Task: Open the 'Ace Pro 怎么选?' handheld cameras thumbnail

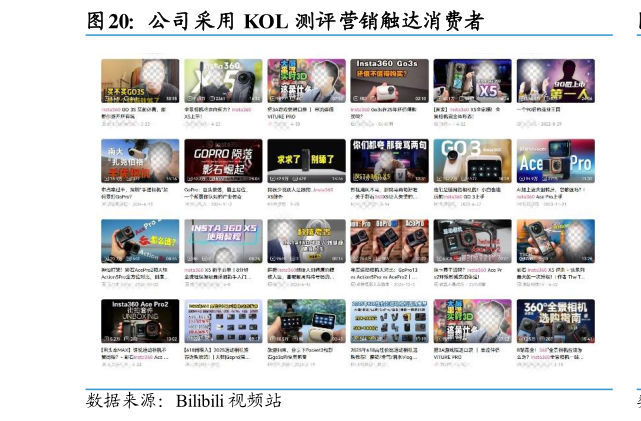Action: (140, 241)
